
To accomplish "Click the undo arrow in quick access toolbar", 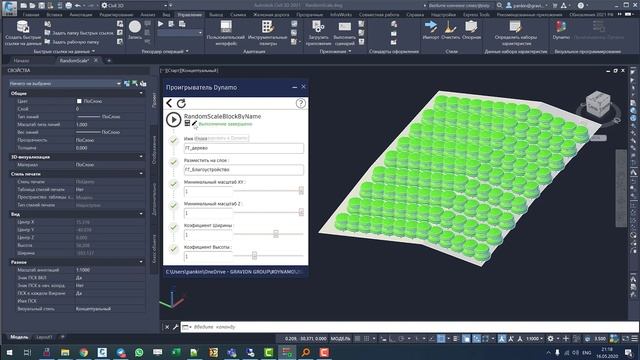I will point(78,6).
